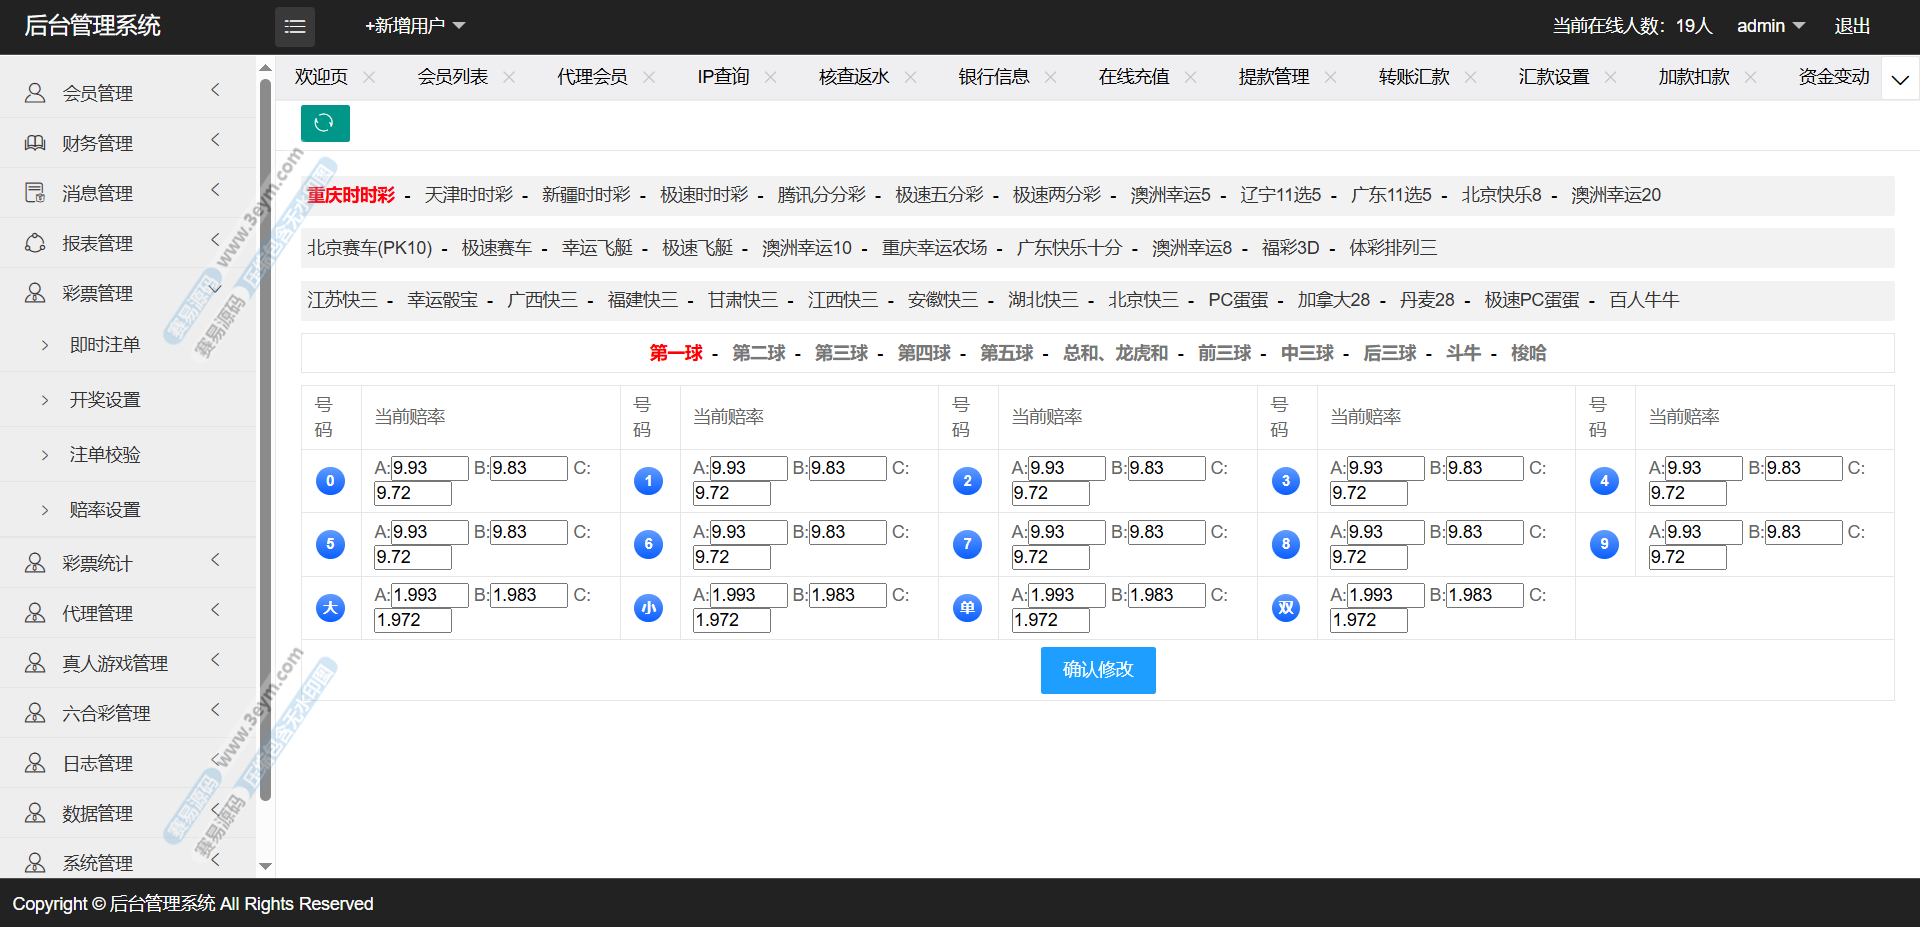This screenshot has width=1920, height=927.
Task: Click the blue 大 ball icon
Action: pyautogui.click(x=330, y=608)
